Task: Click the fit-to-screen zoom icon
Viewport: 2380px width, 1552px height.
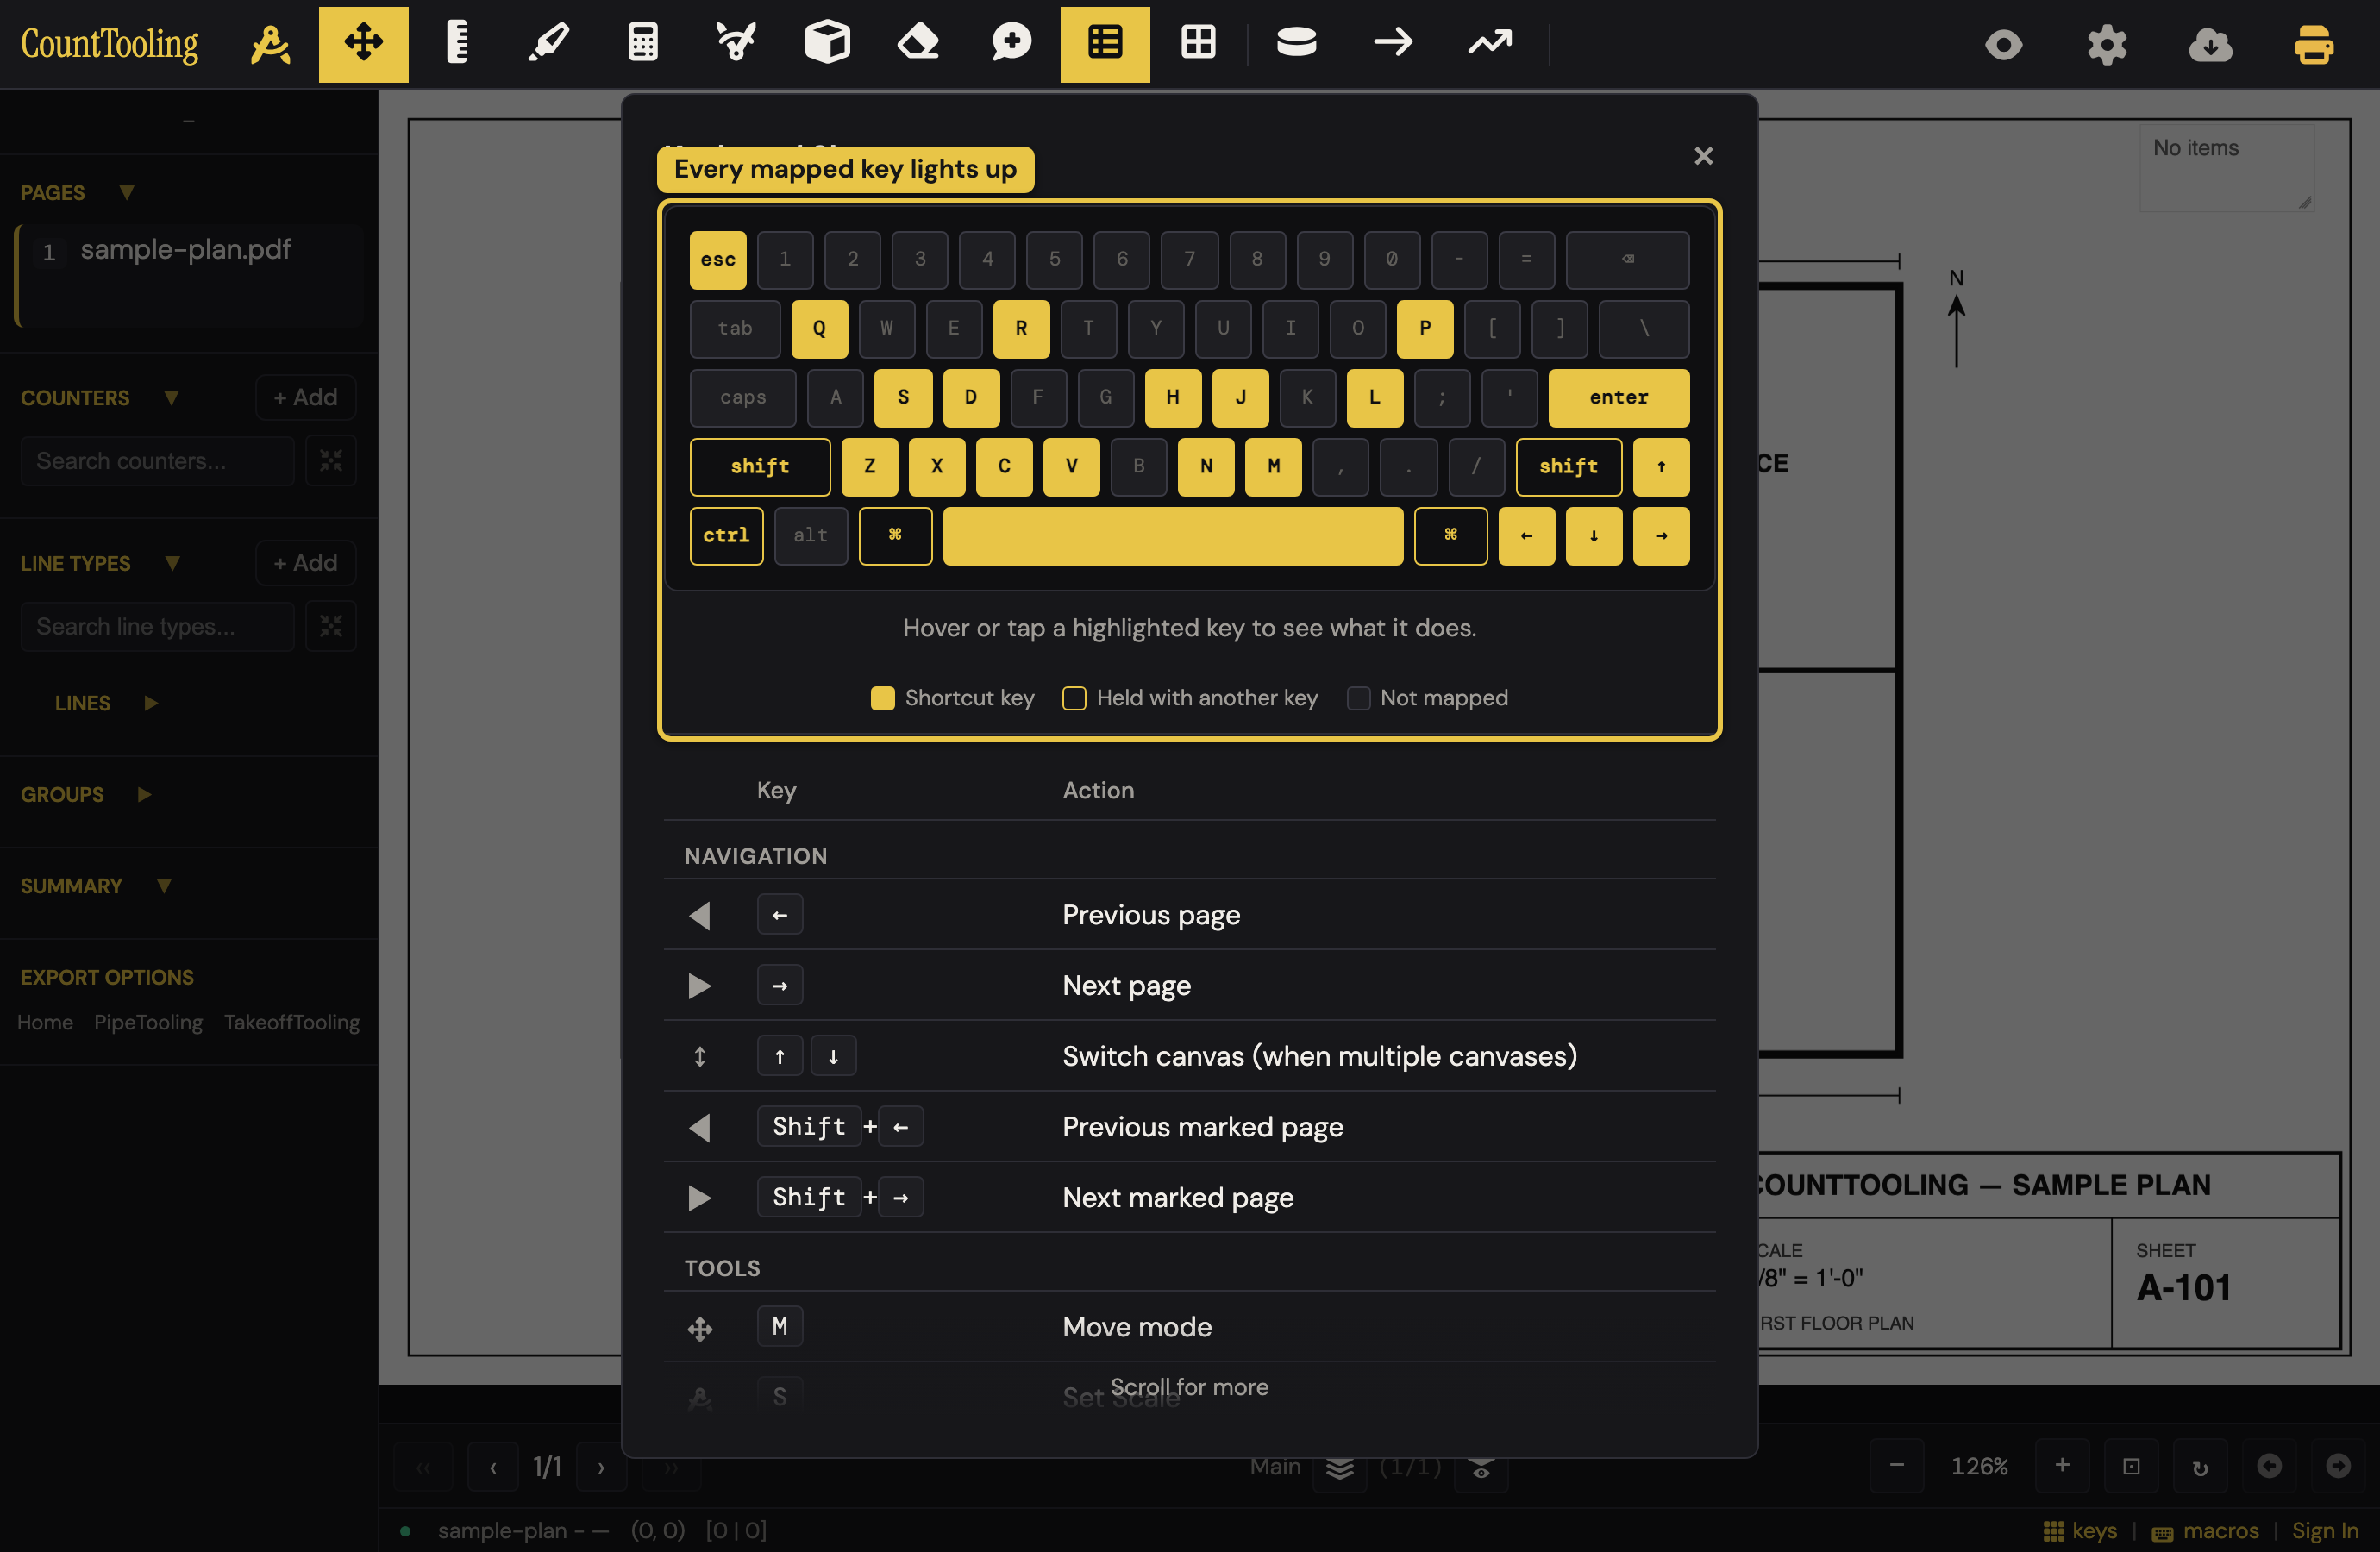Action: pyautogui.click(x=2131, y=1466)
